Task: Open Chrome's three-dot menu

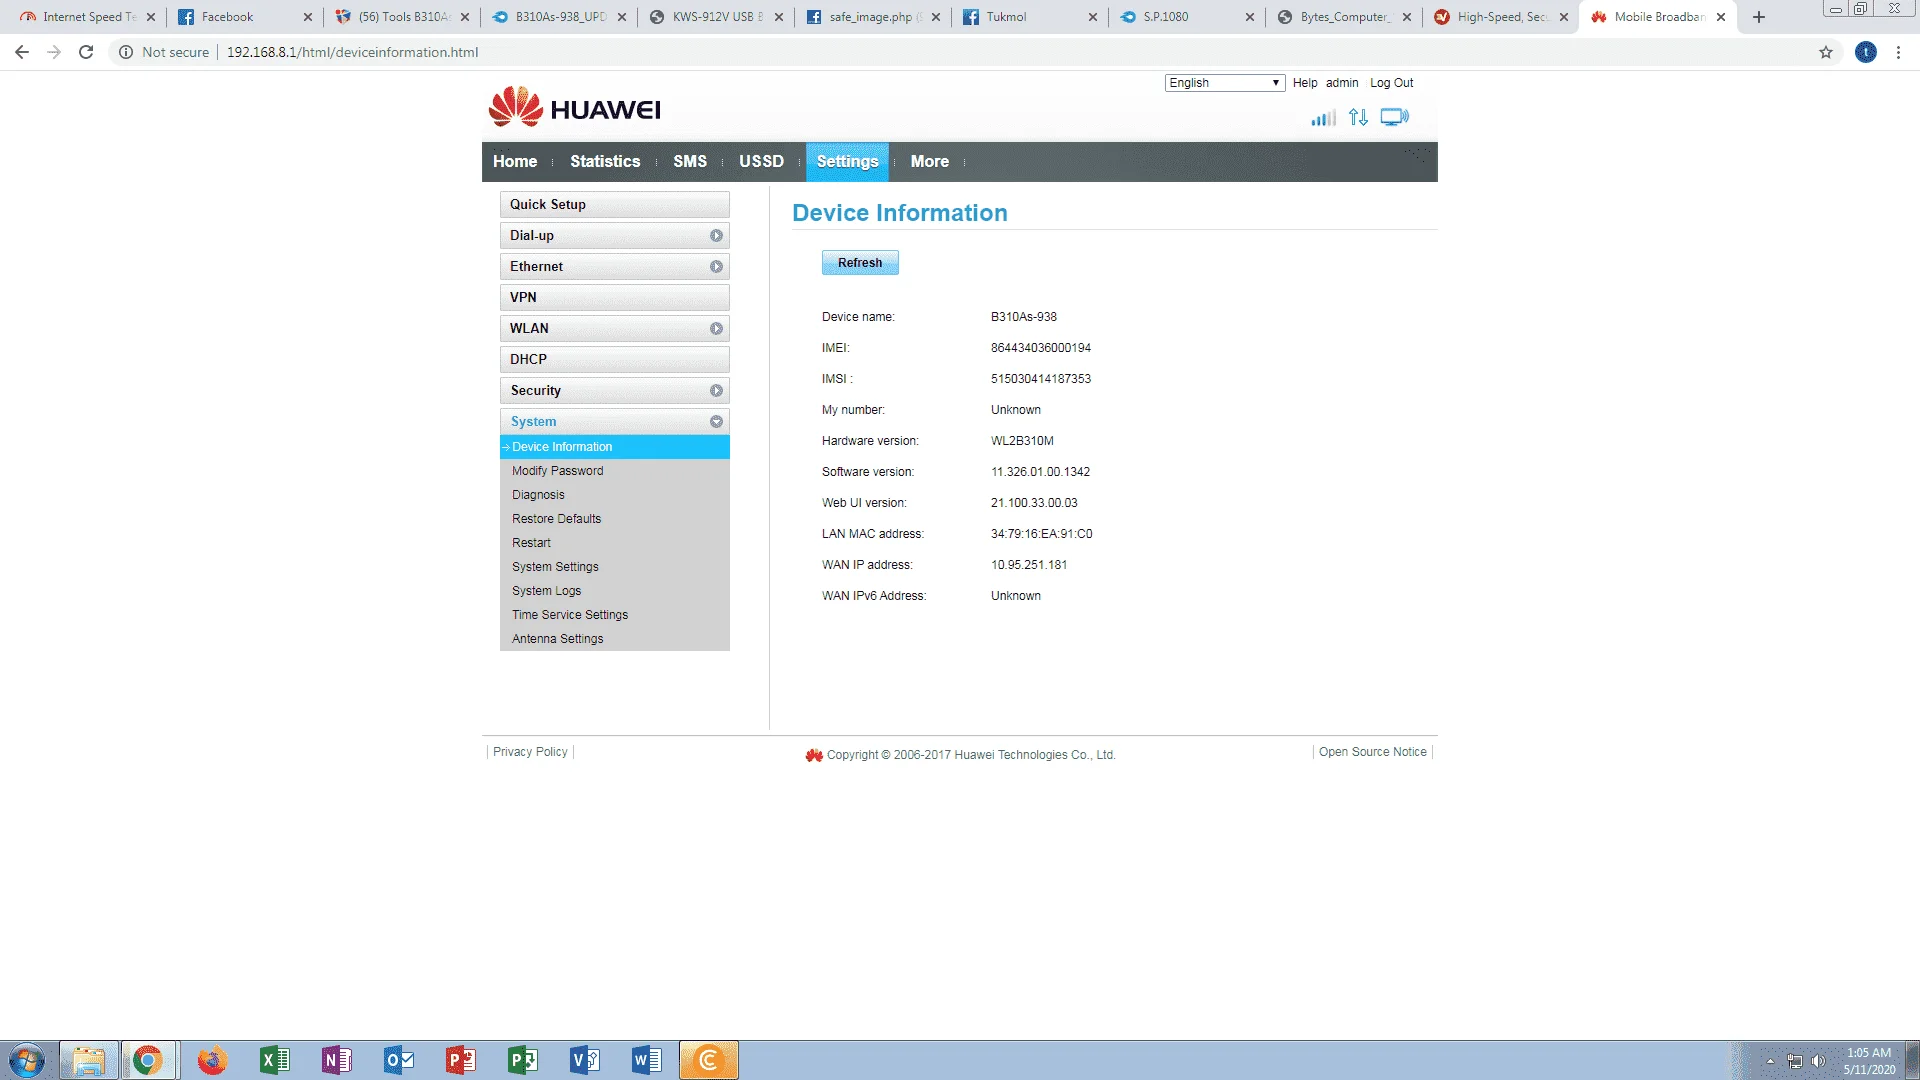Action: [1898, 52]
